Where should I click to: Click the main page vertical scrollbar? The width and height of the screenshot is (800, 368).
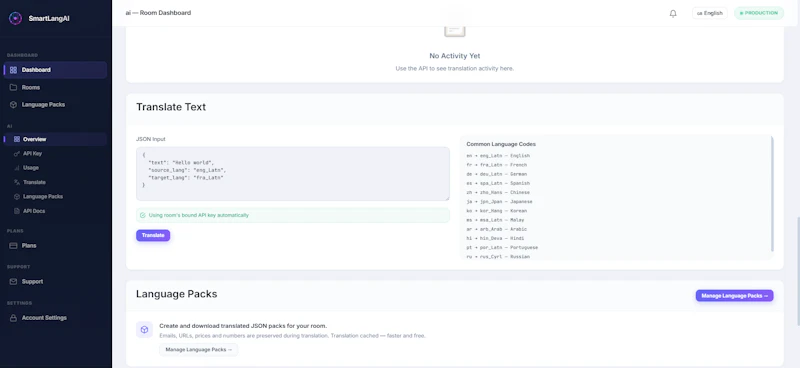pyautogui.click(x=797, y=271)
